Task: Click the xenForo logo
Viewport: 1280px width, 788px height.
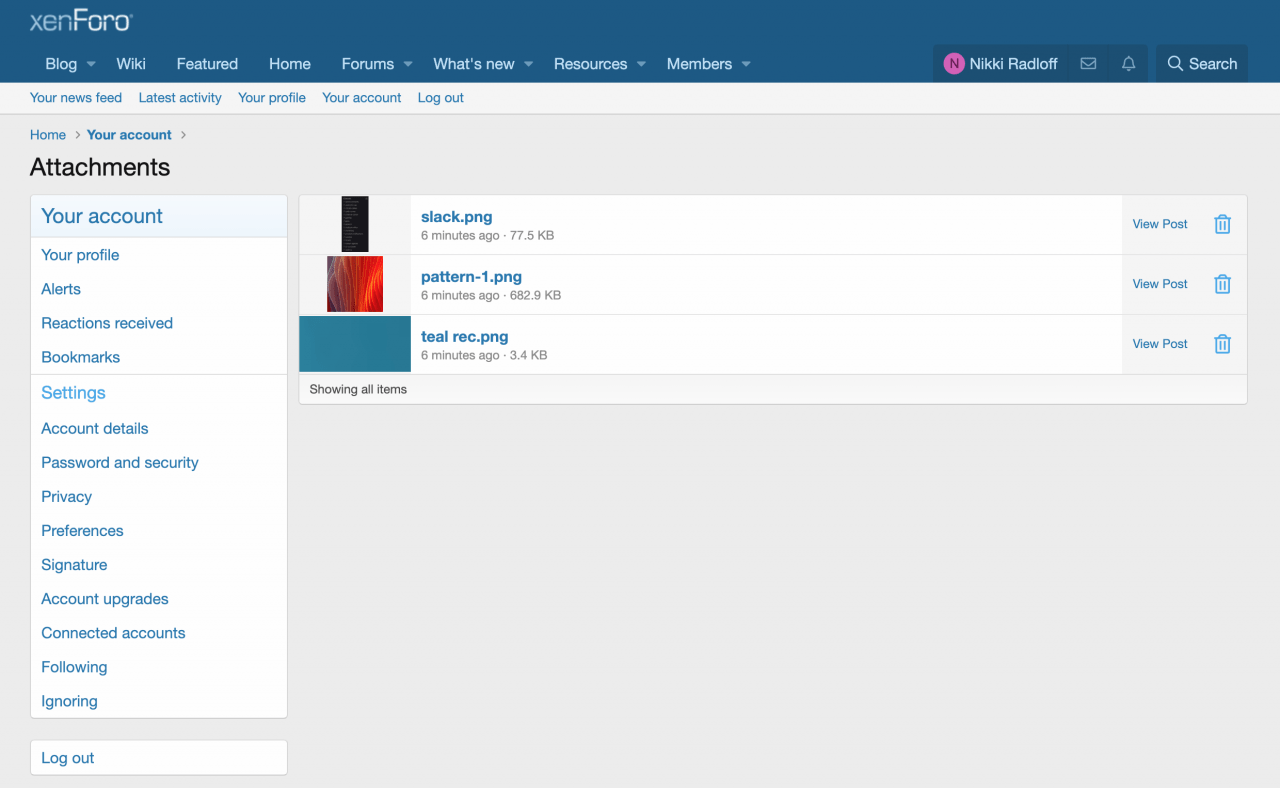Action: 81,21
